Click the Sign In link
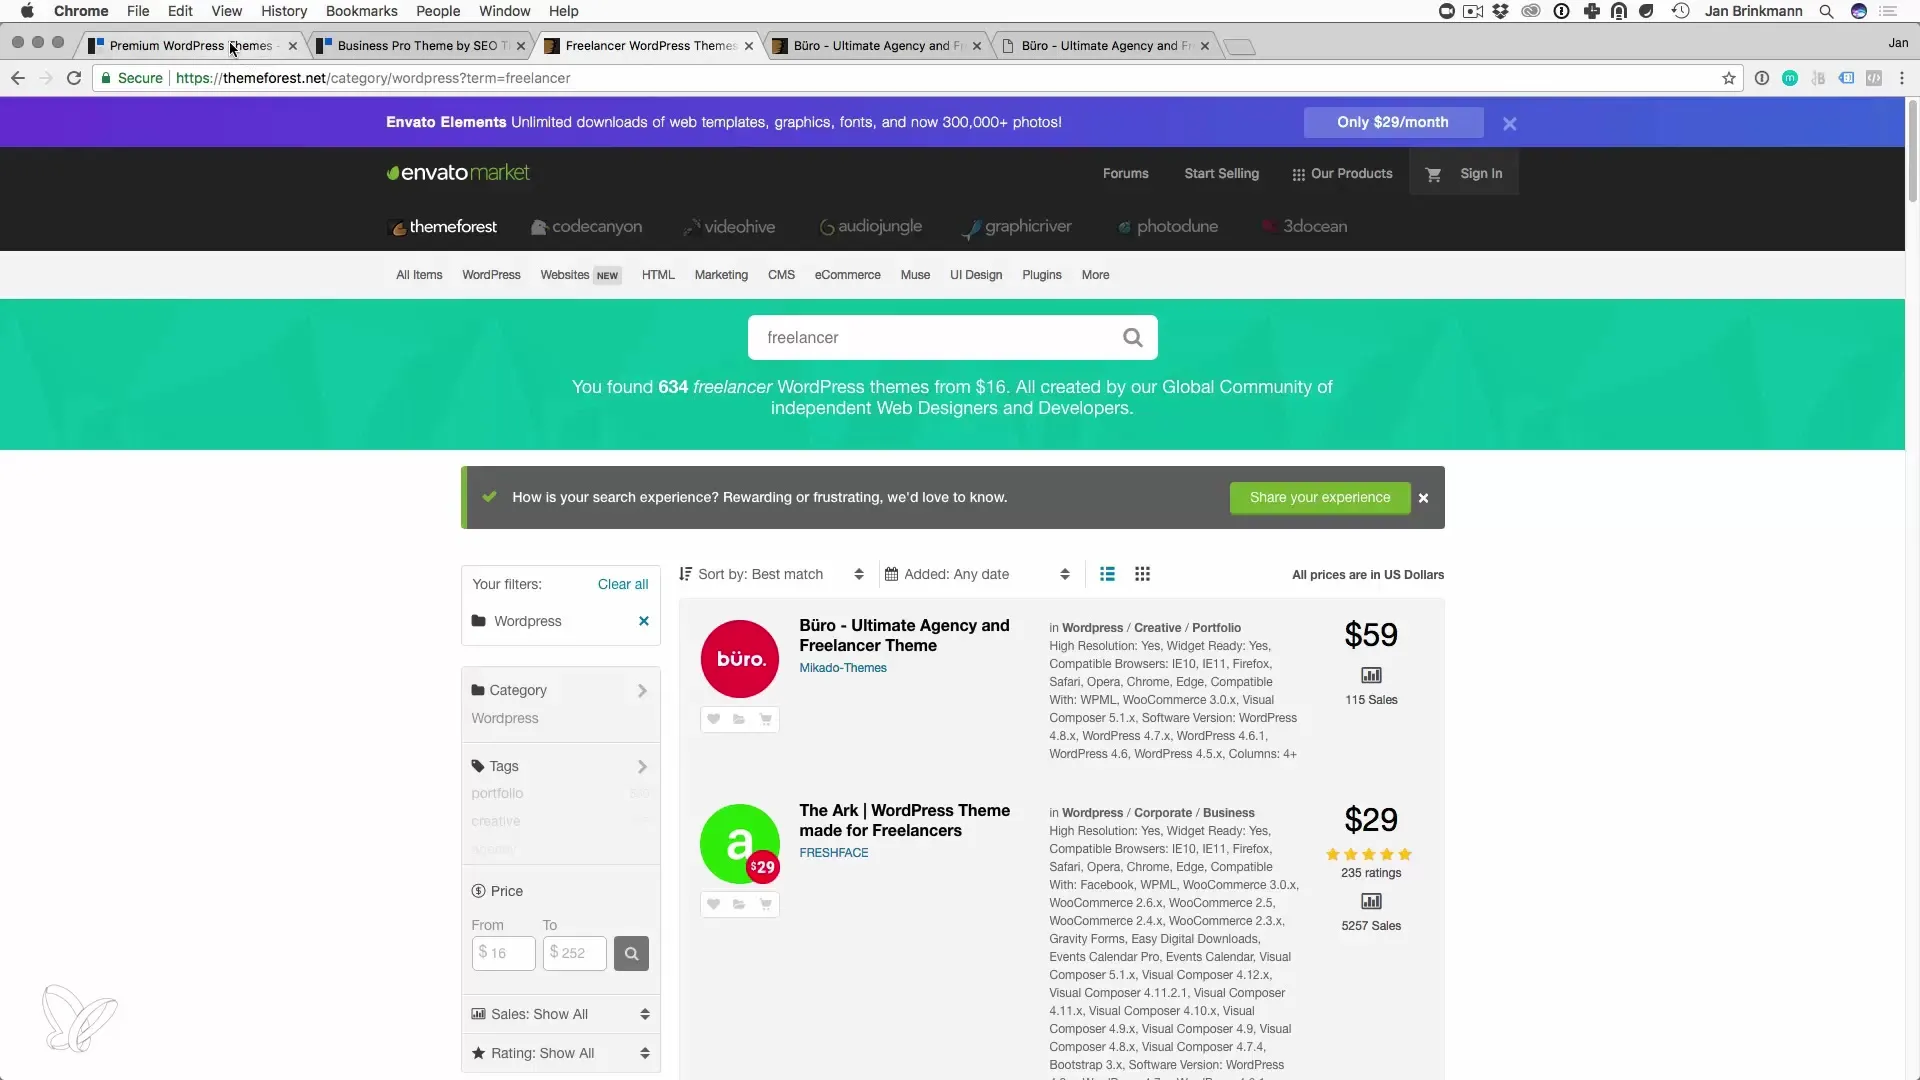The image size is (1920, 1080). (1481, 174)
